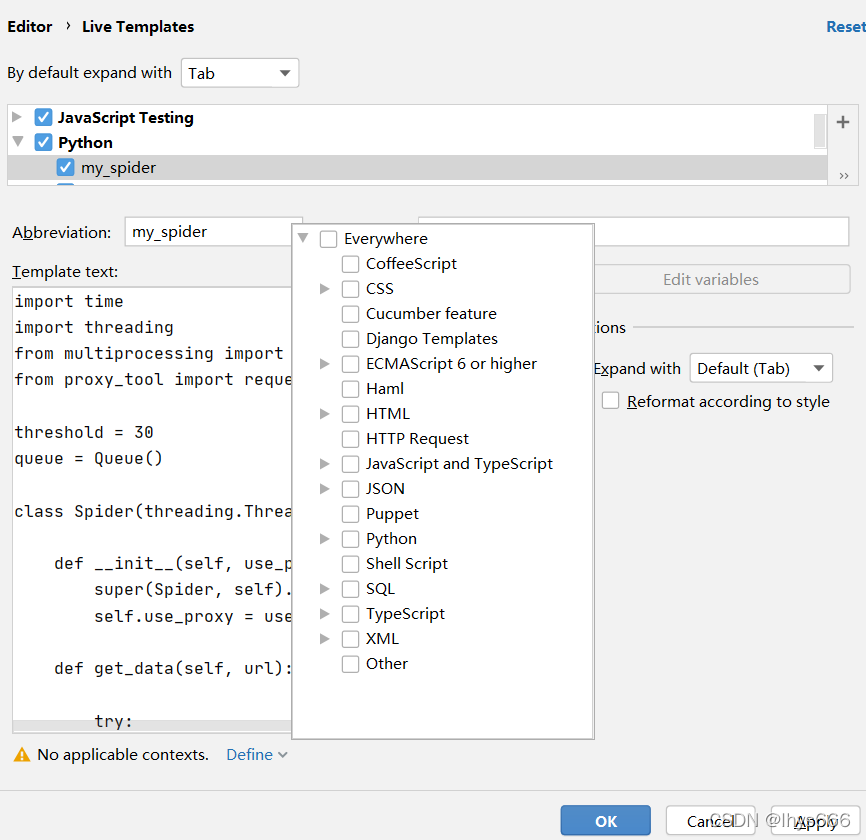Add new live template with plus icon
This screenshot has width=866, height=840.
[x=843, y=122]
